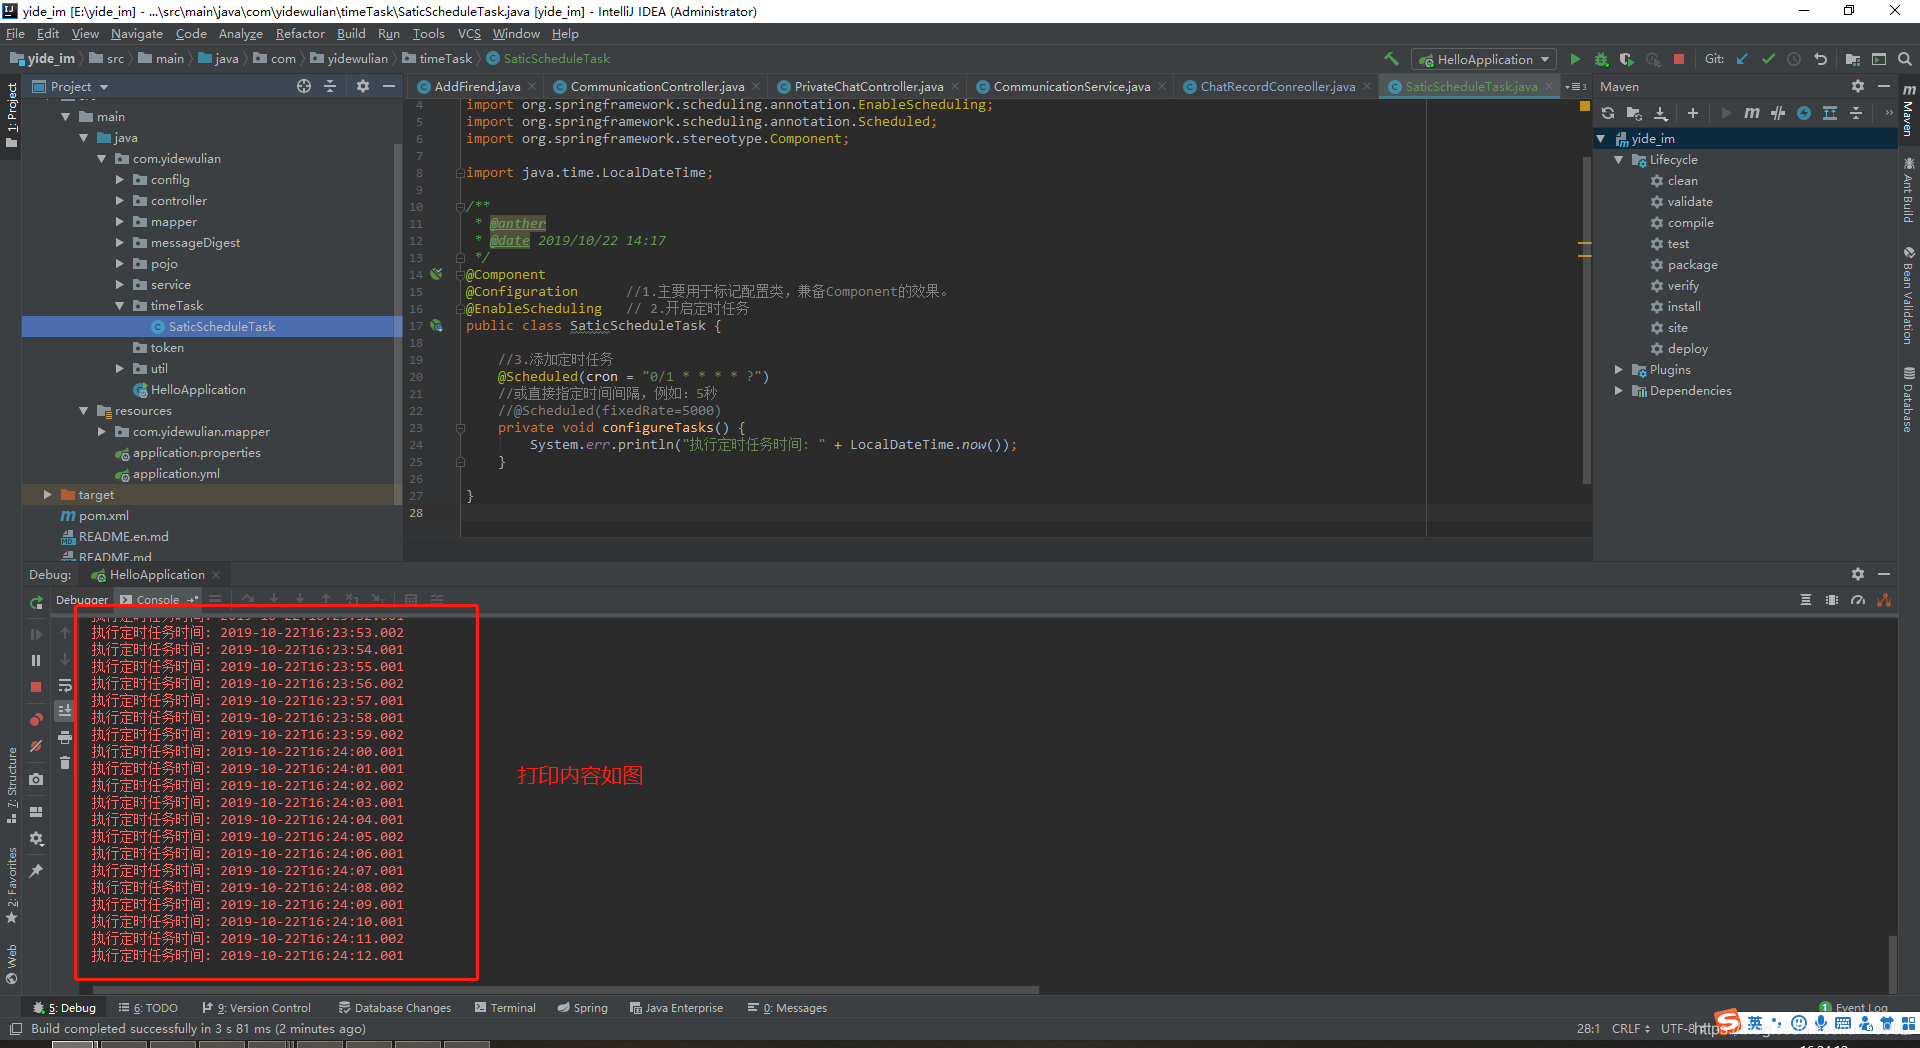This screenshot has width=1920, height=1048.
Task: Expand the Plugins node in Maven
Action: (1619, 370)
